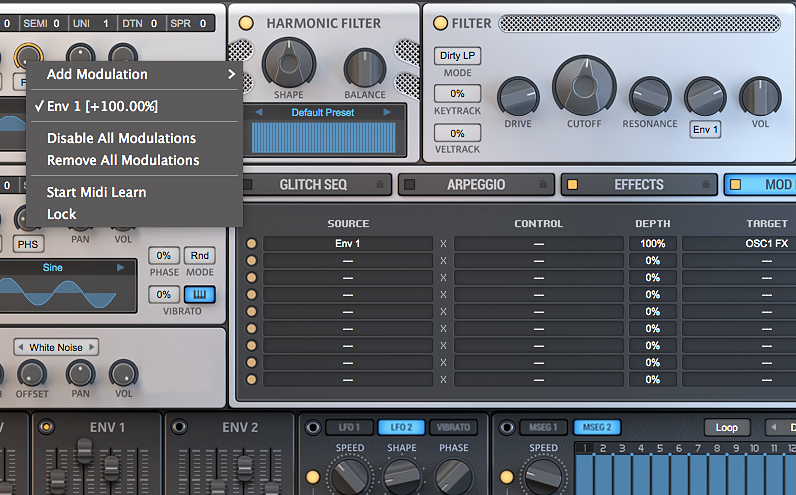Click the PHS button

[x=28, y=244]
